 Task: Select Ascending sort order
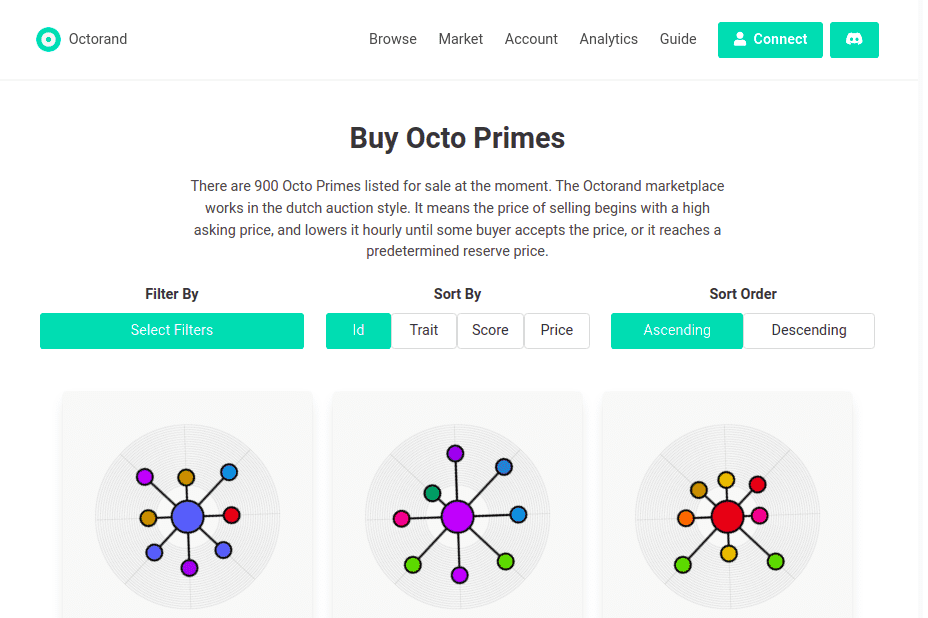click(677, 331)
